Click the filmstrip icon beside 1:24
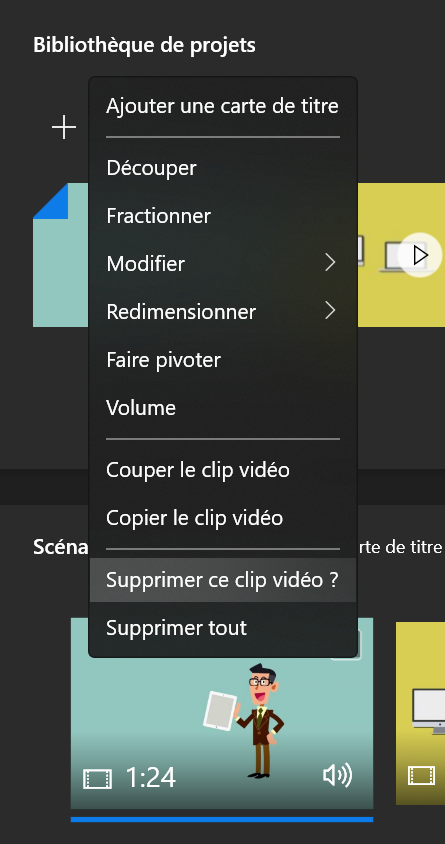 pos(97,778)
